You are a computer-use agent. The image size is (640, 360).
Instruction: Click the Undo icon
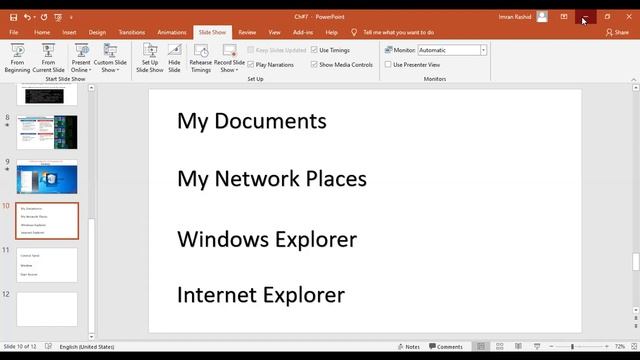coord(27,17)
